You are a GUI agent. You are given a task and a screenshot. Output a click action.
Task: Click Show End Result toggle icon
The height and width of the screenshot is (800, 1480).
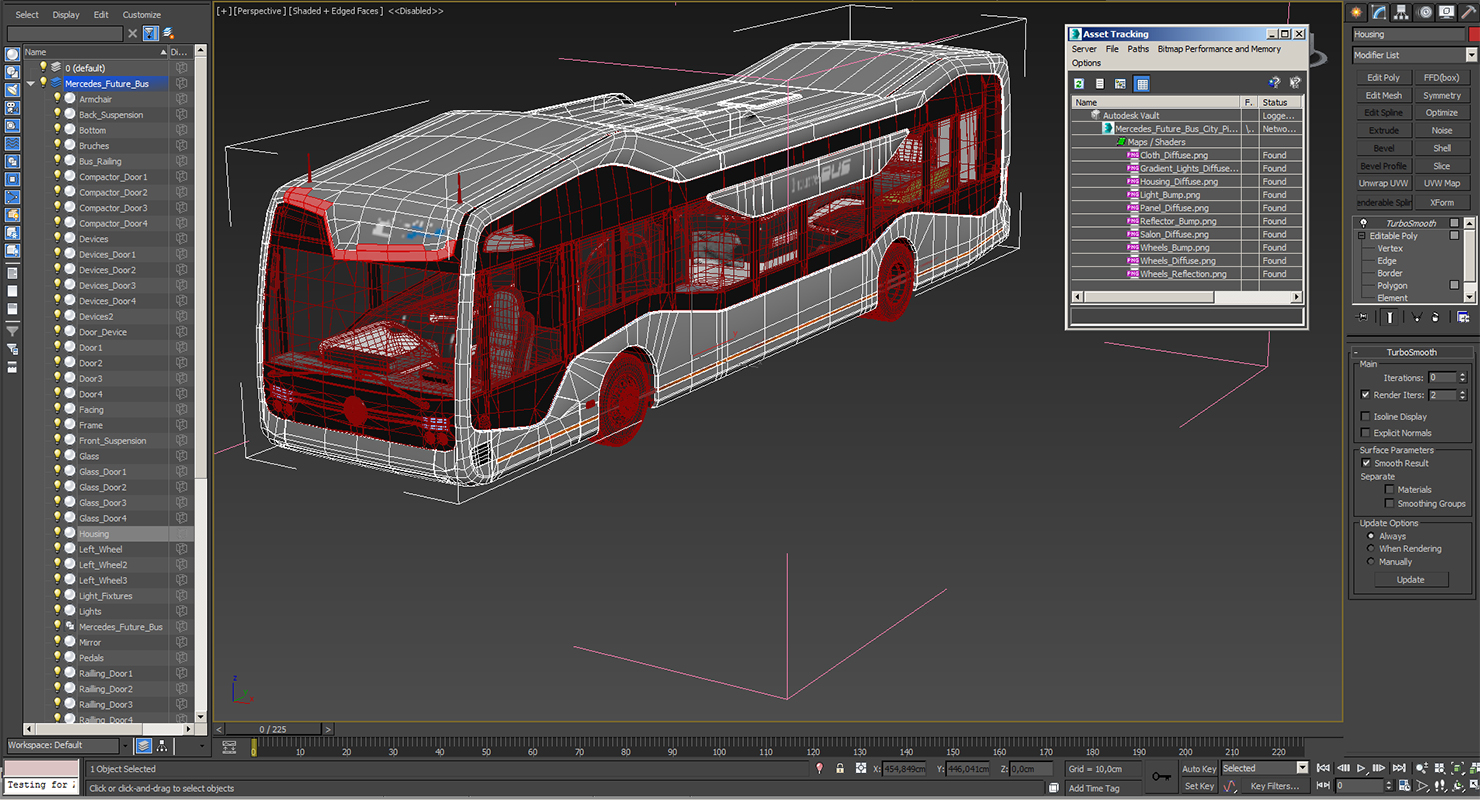[1389, 317]
